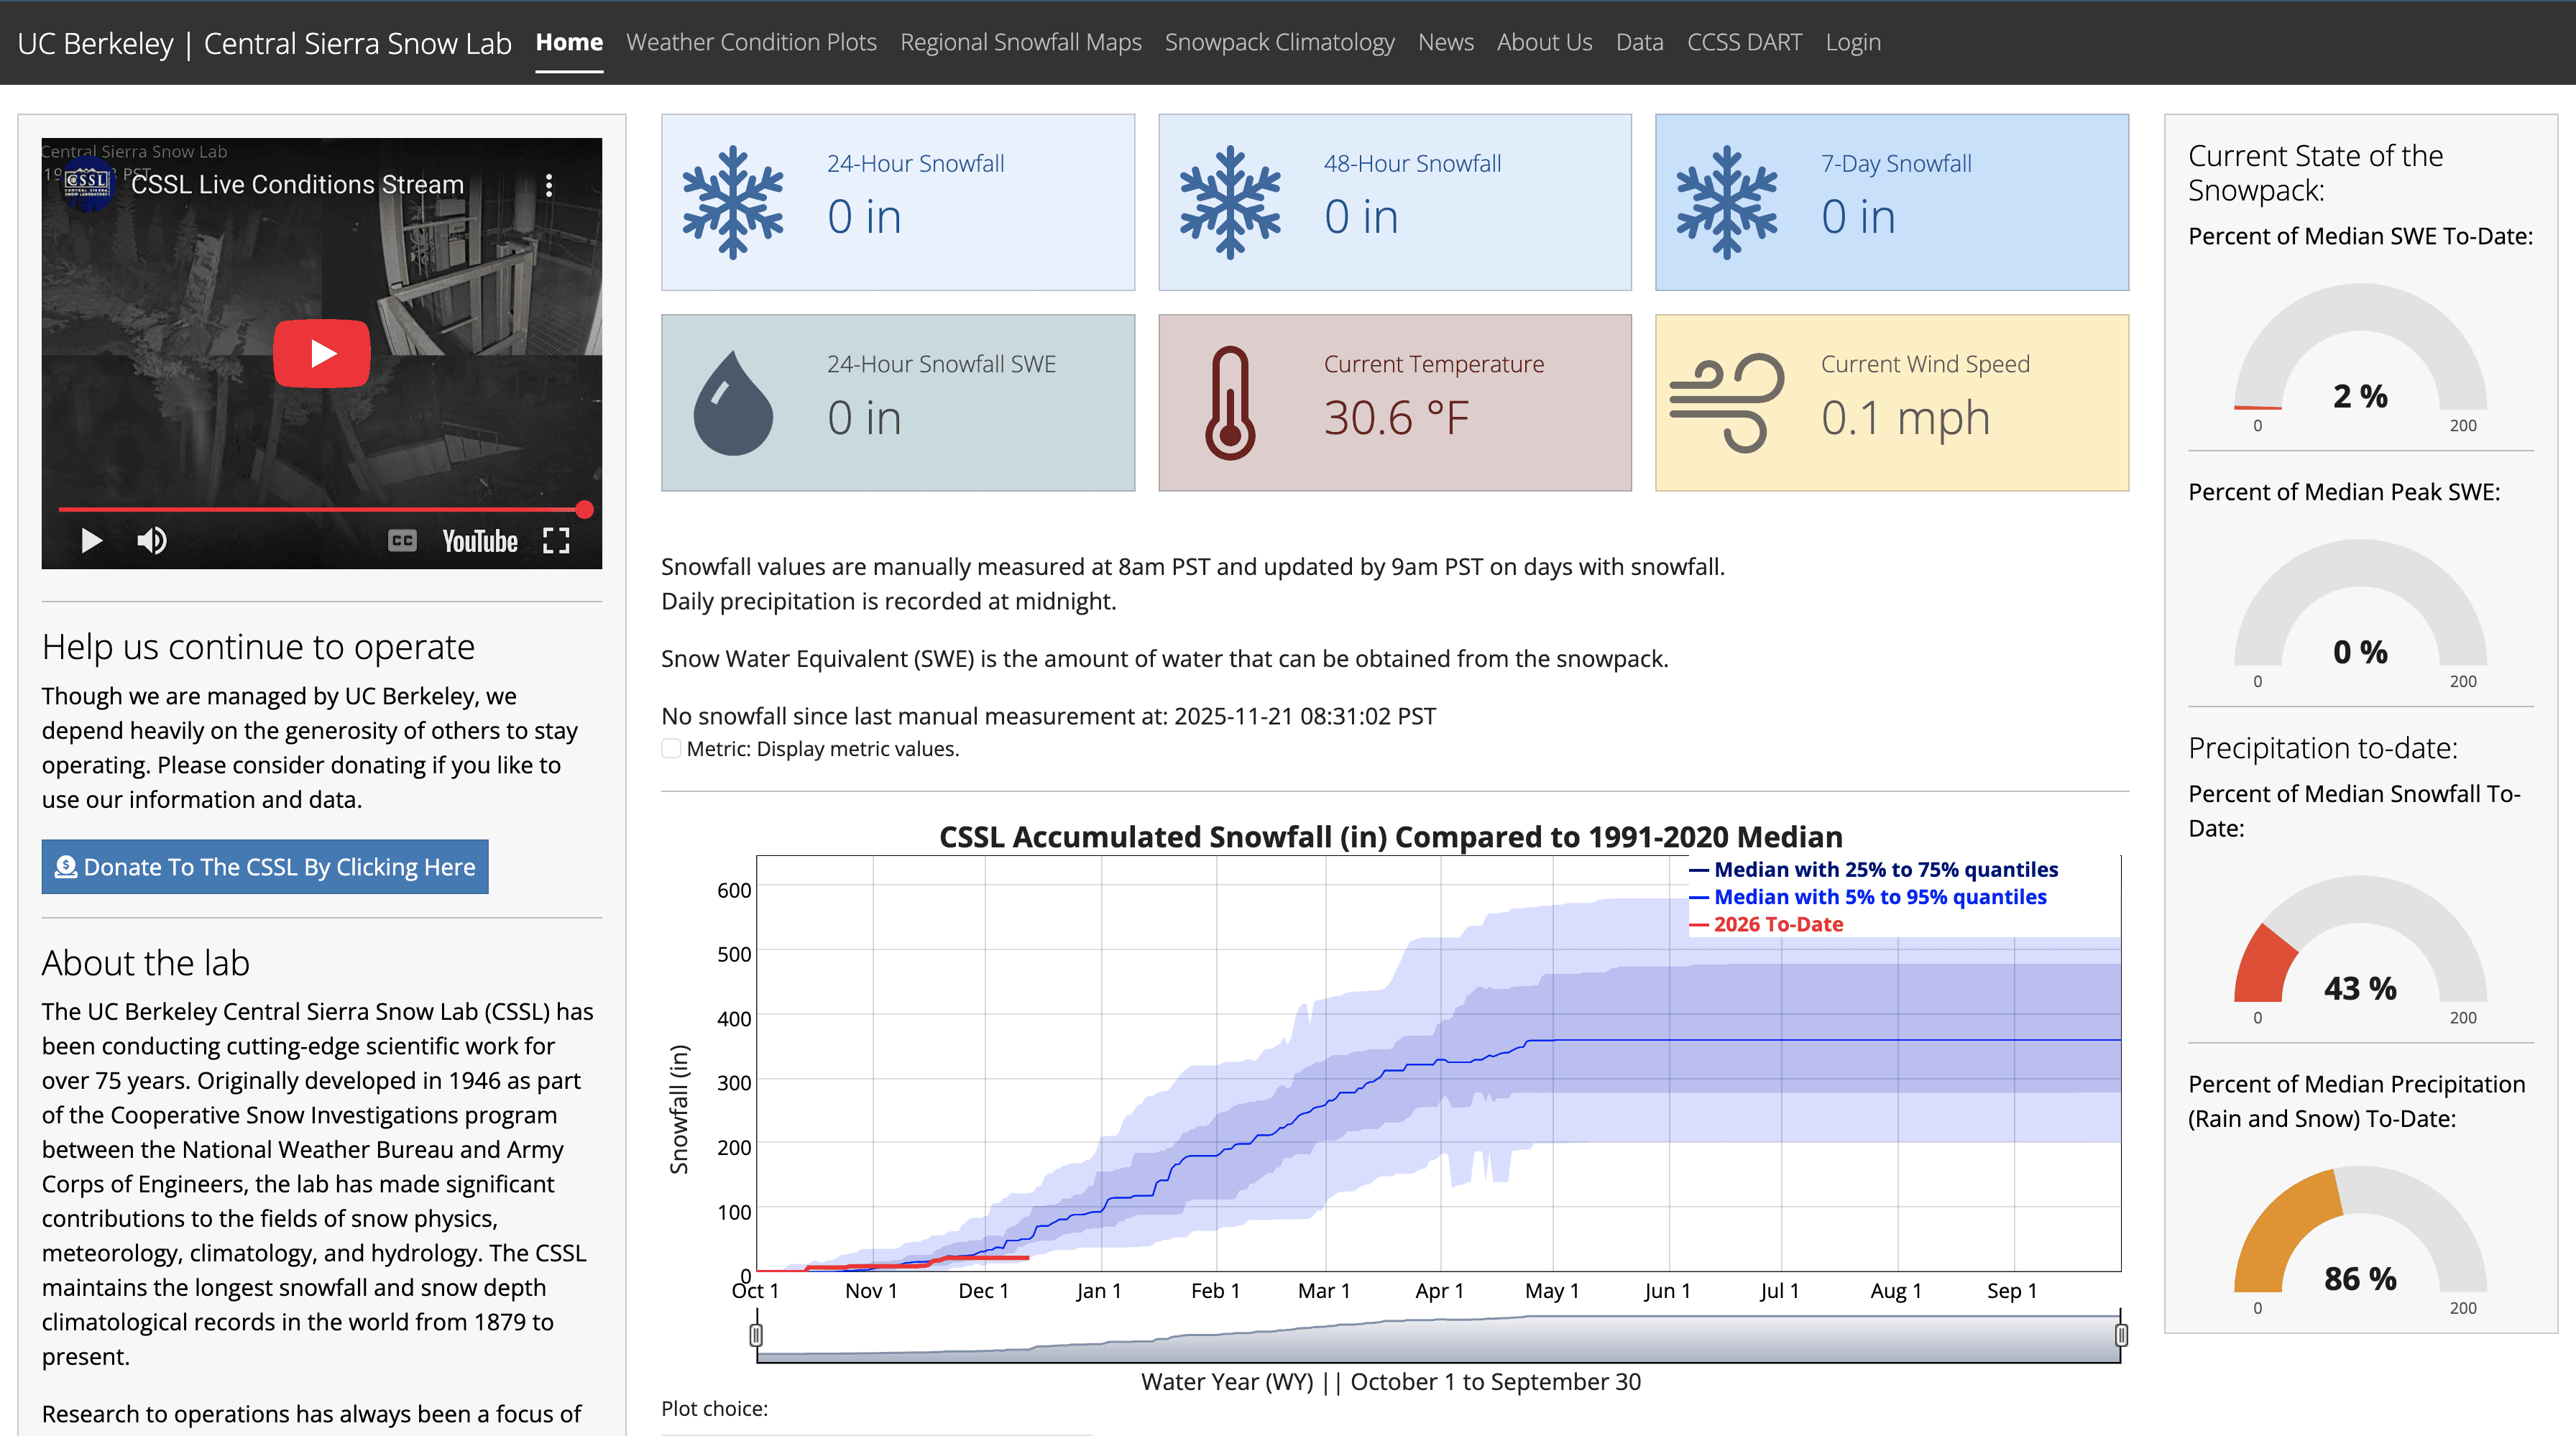Open the video's three-dot options menu
The height and width of the screenshot is (1436, 2576).
click(549, 185)
